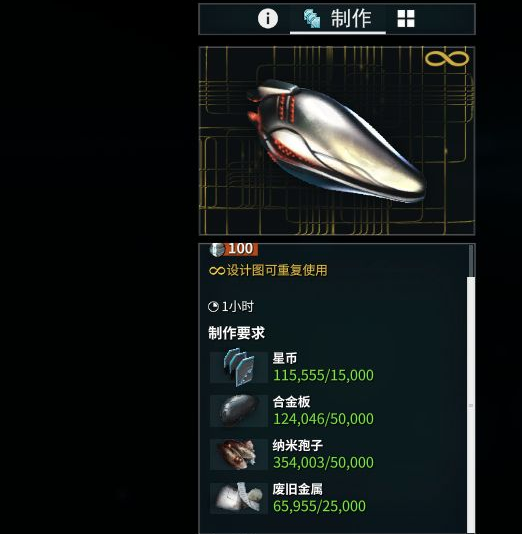Select the 废旧金属 resource icon
Image resolution: width=522 pixels, height=534 pixels.
click(239, 498)
